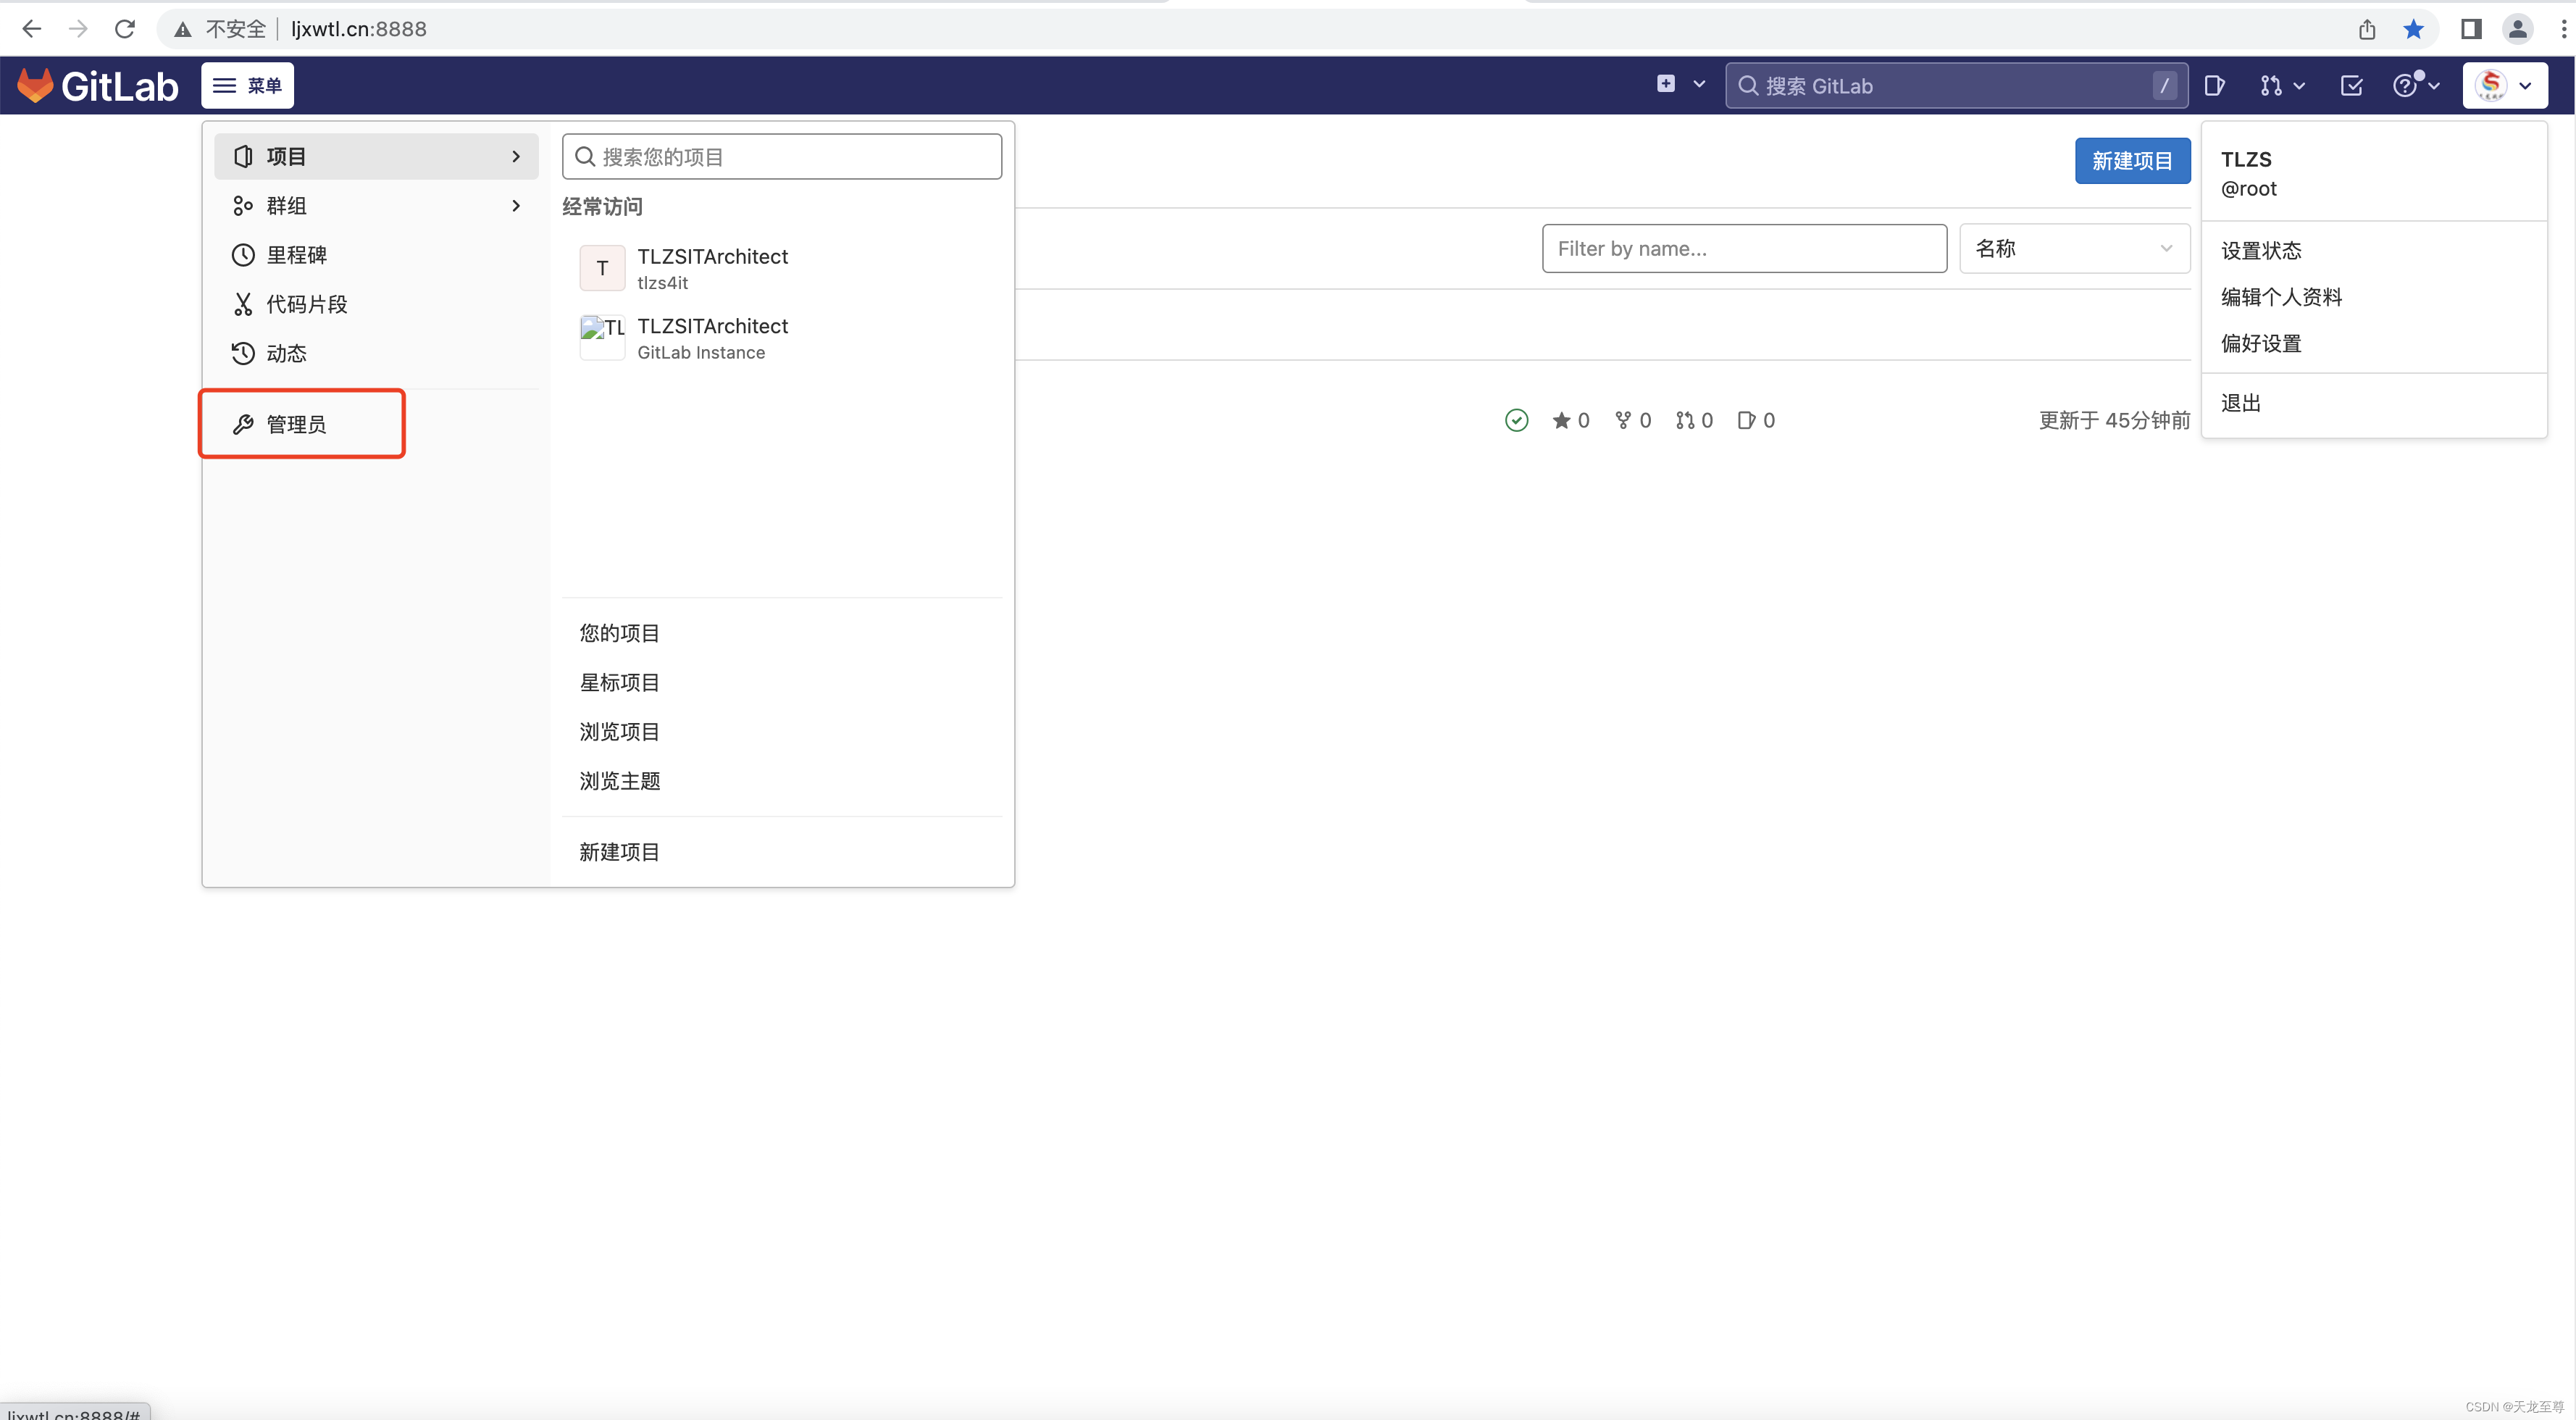The image size is (2576, 1420).
Task: Click the browser back arrow
Action: [31, 29]
